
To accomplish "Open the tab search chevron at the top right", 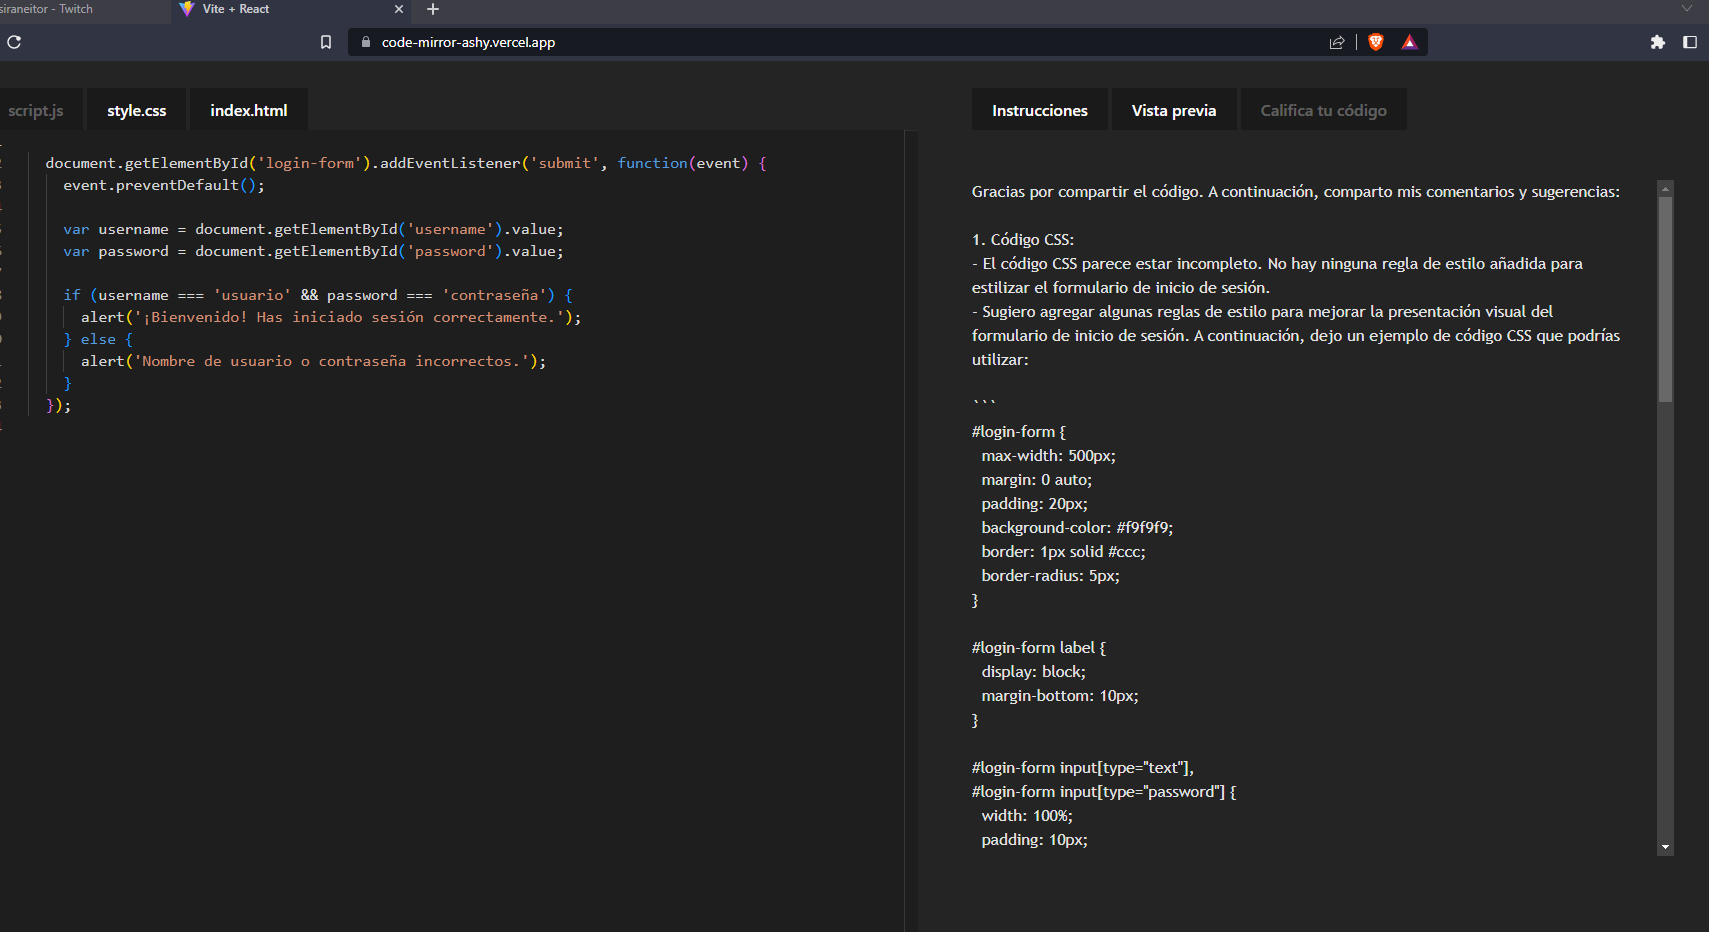I will (x=1687, y=8).
